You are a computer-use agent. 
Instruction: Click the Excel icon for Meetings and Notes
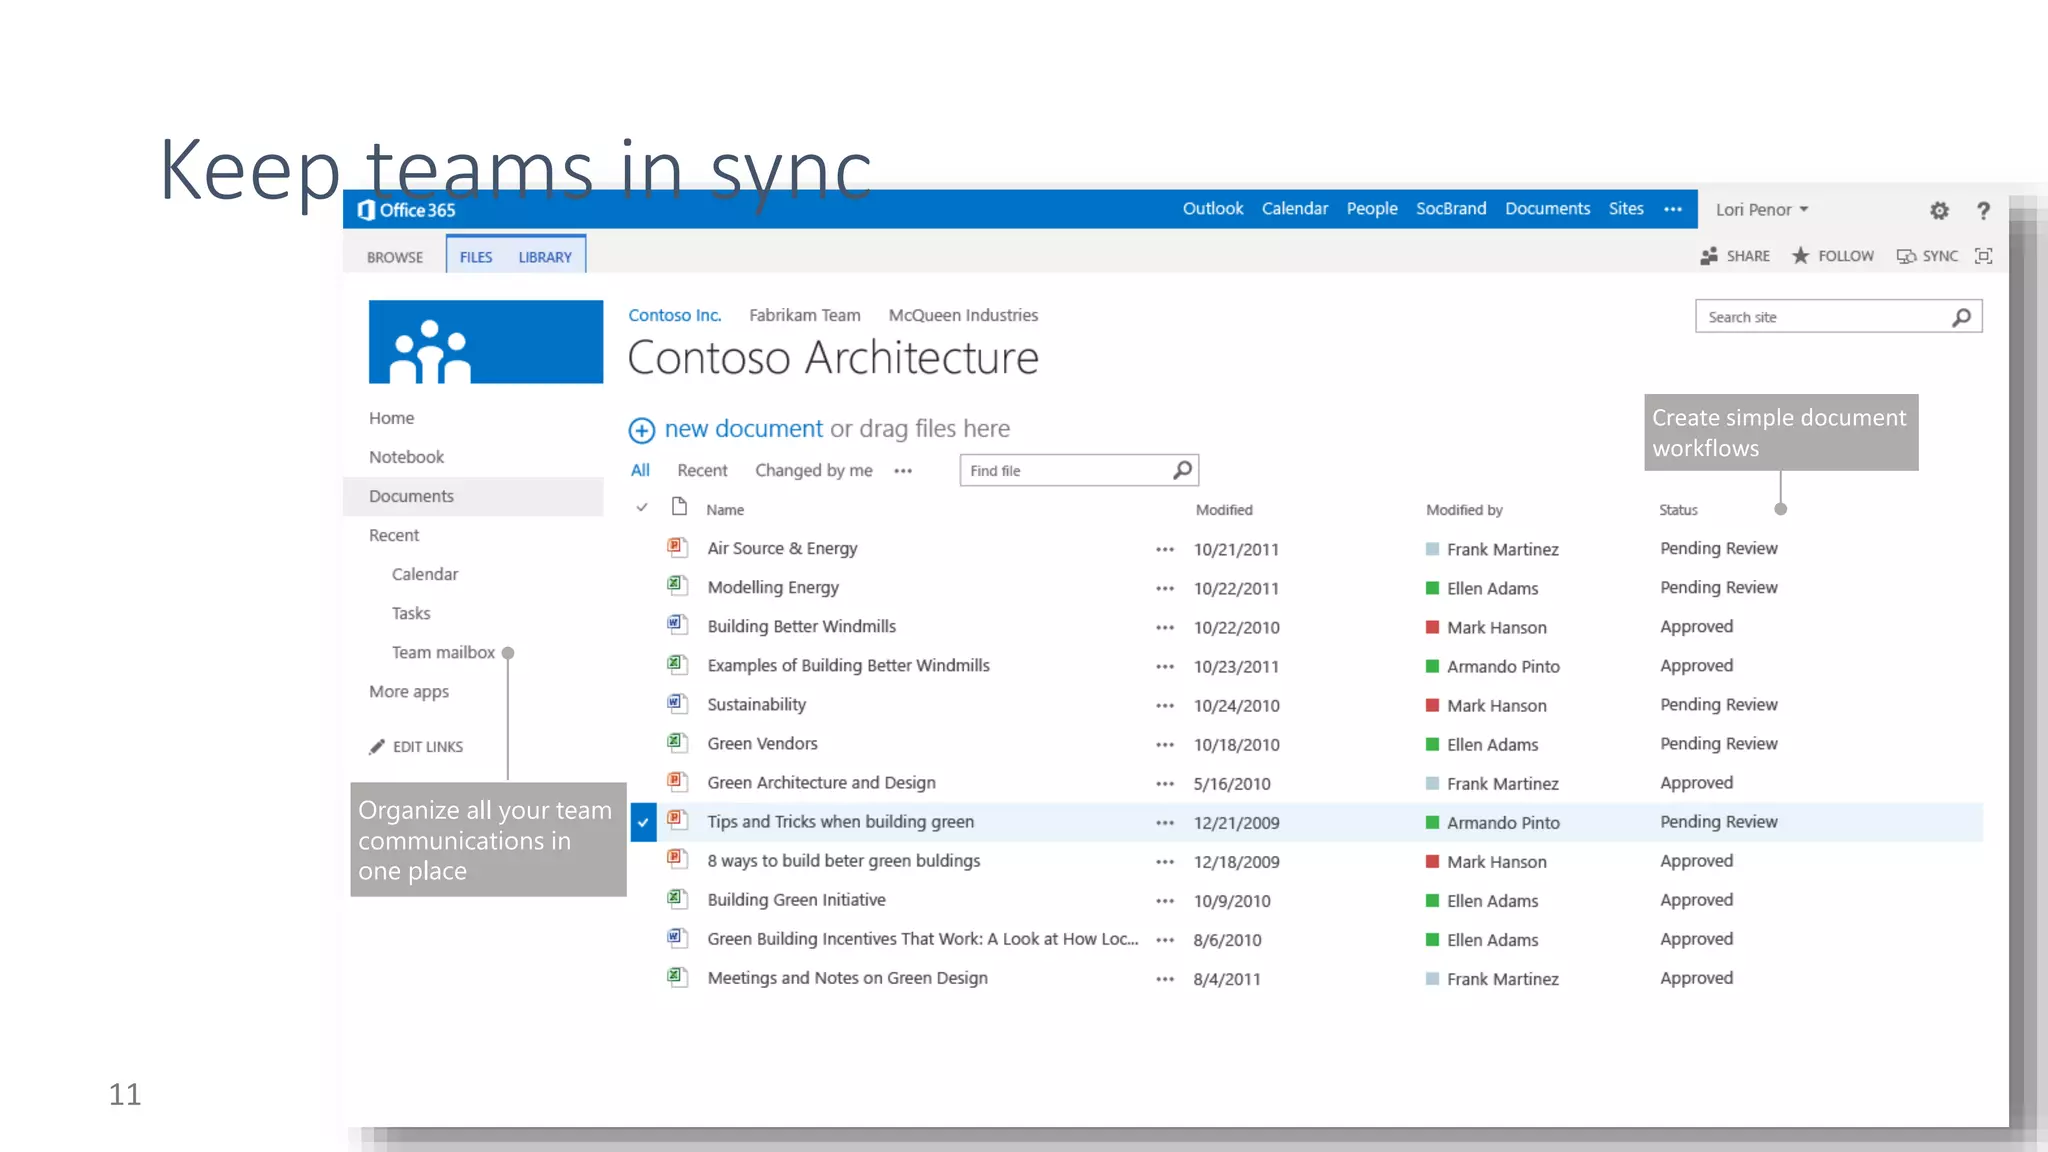tap(677, 977)
